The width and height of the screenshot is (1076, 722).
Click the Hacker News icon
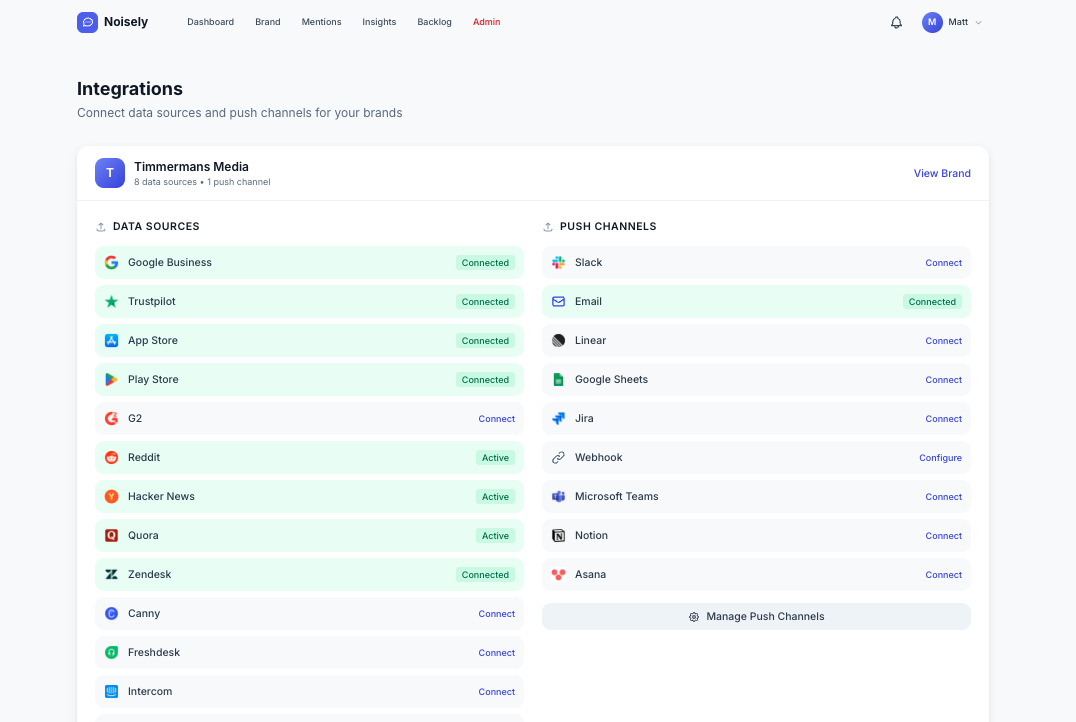point(111,497)
